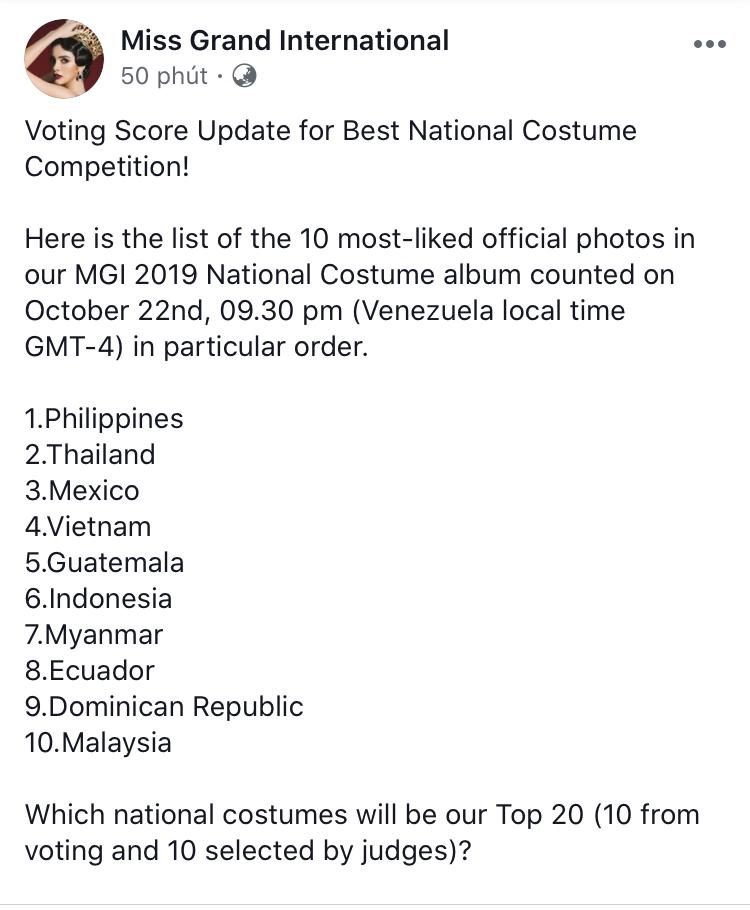Click the '4.Vietnam' list entry
Viewport: 750px width, 910px height.
point(88,527)
